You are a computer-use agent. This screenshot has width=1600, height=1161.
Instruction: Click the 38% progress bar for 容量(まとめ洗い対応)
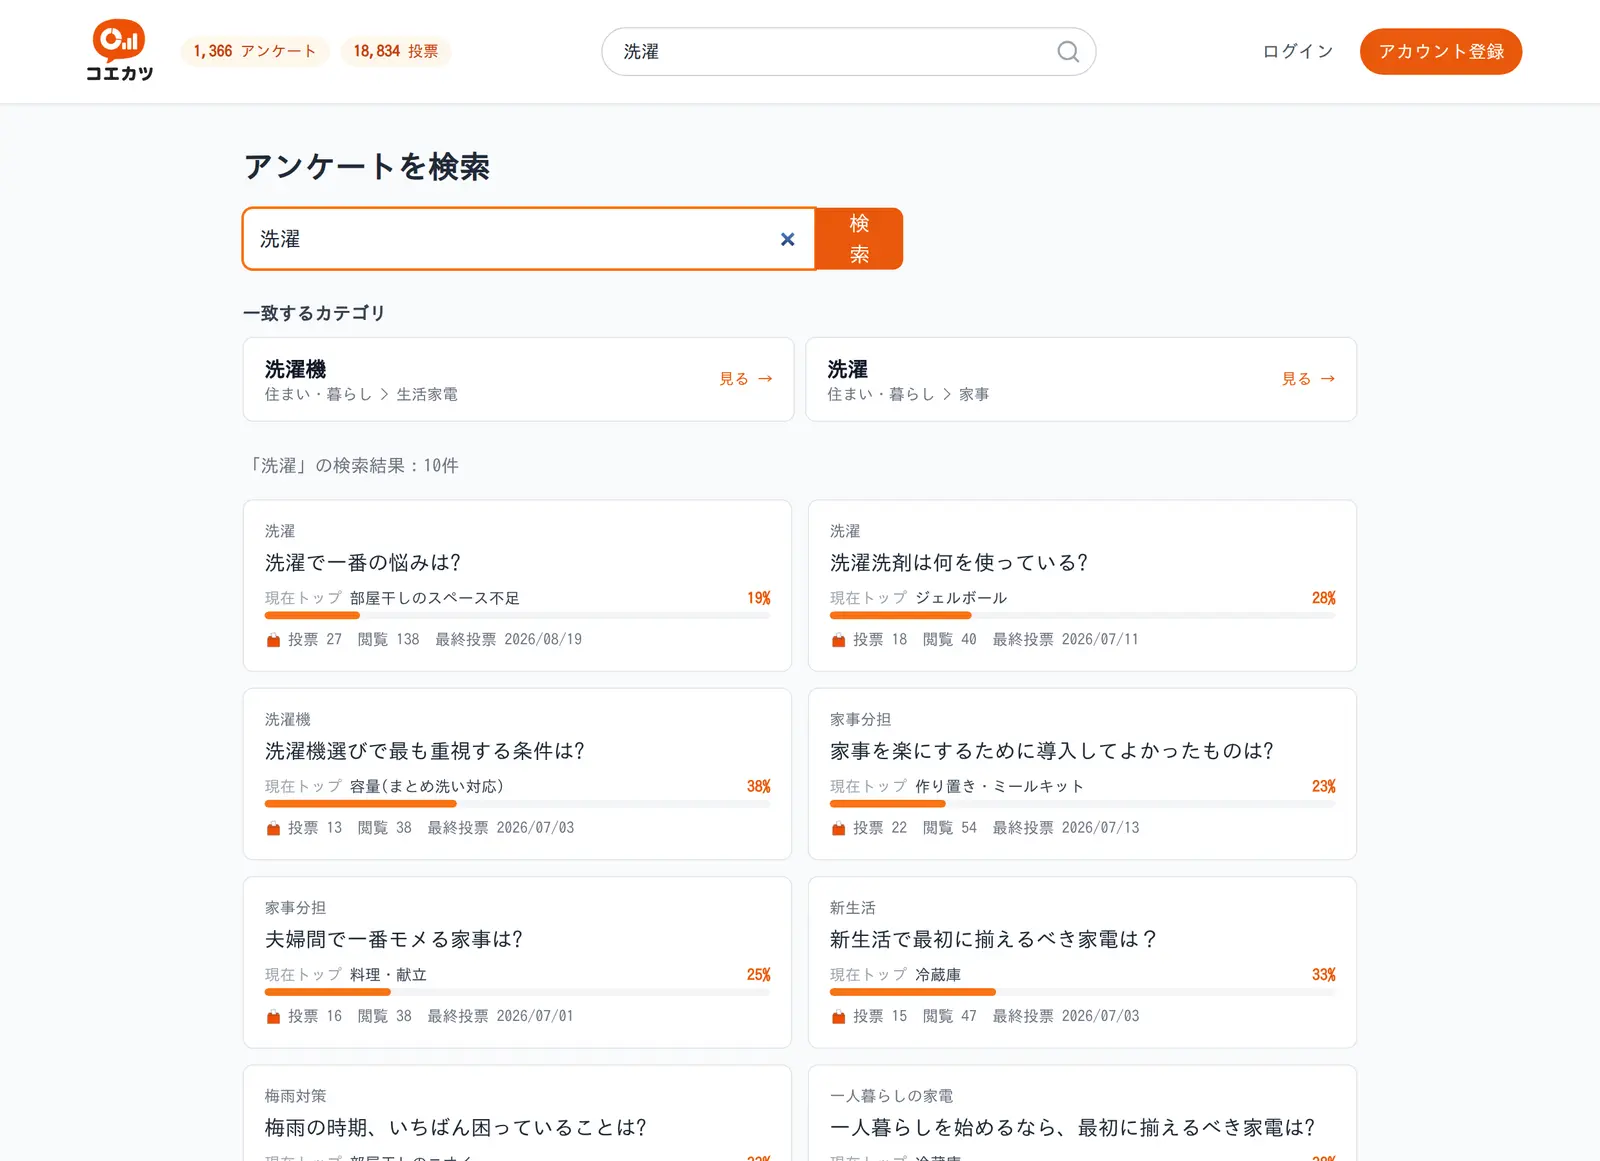click(x=517, y=804)
